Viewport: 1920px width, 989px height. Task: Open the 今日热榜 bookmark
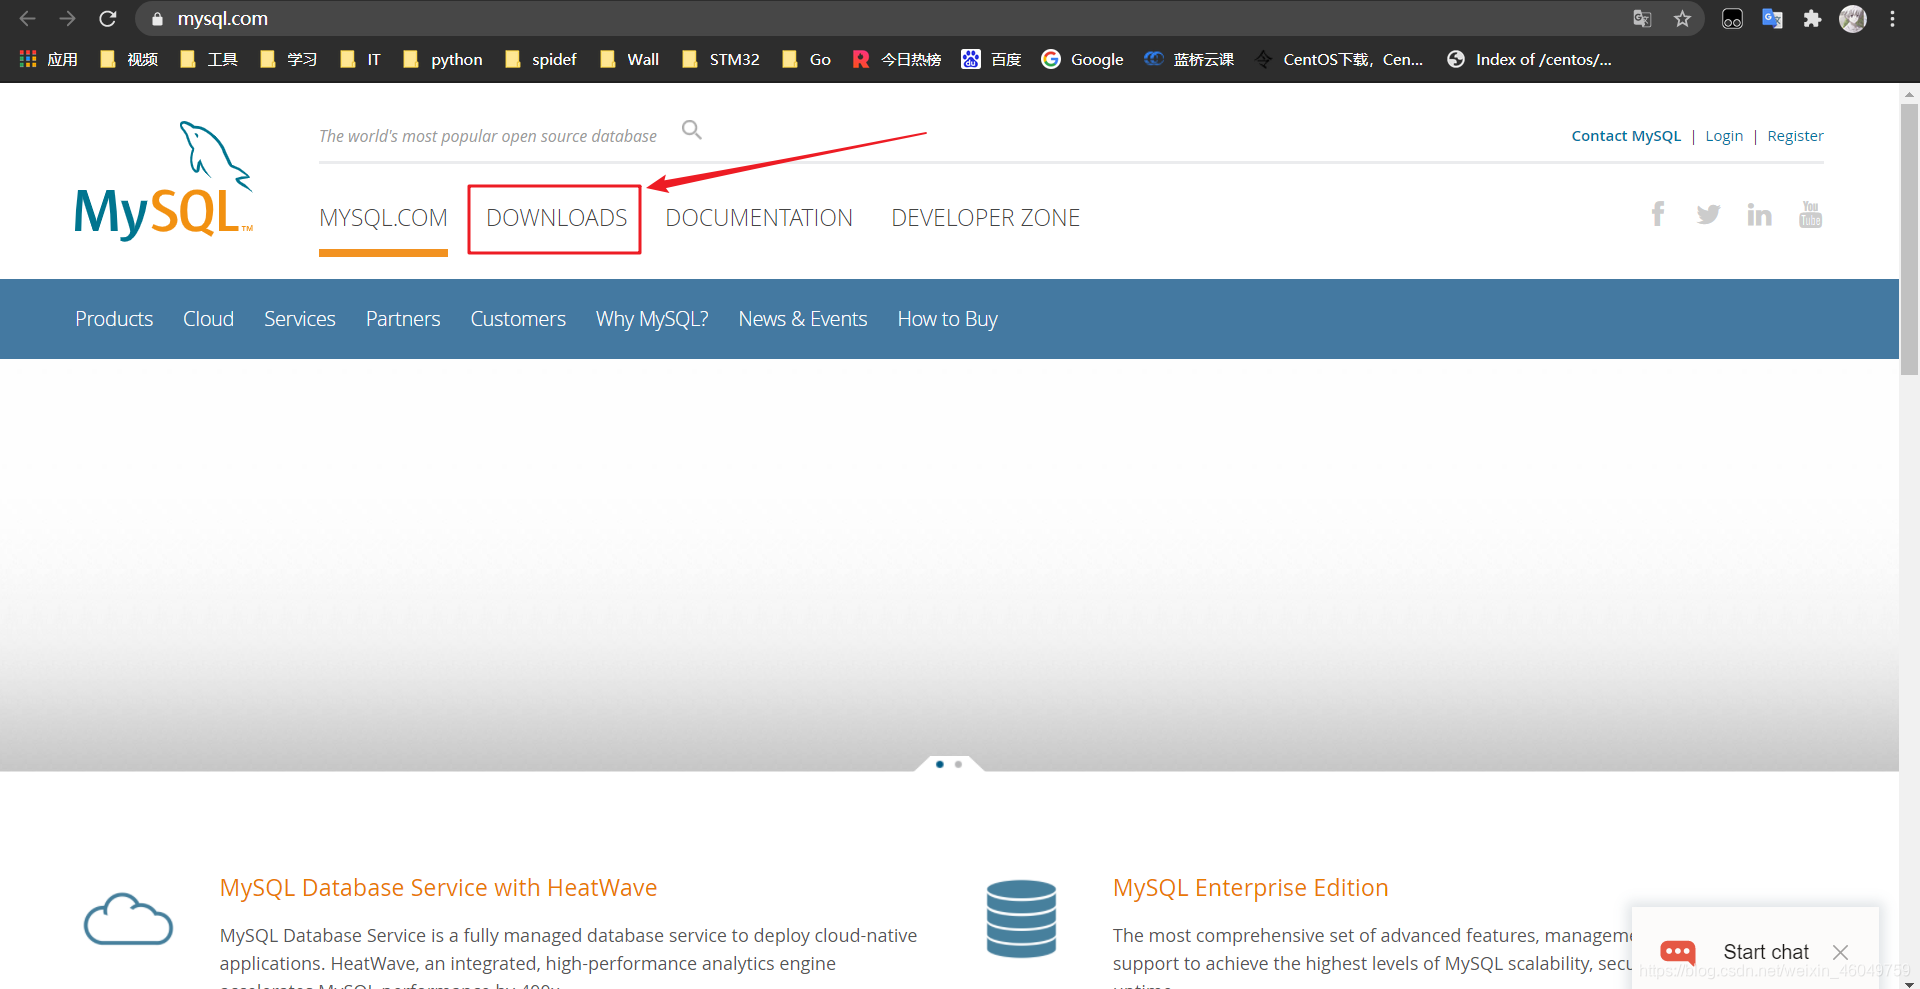(897, 59)
